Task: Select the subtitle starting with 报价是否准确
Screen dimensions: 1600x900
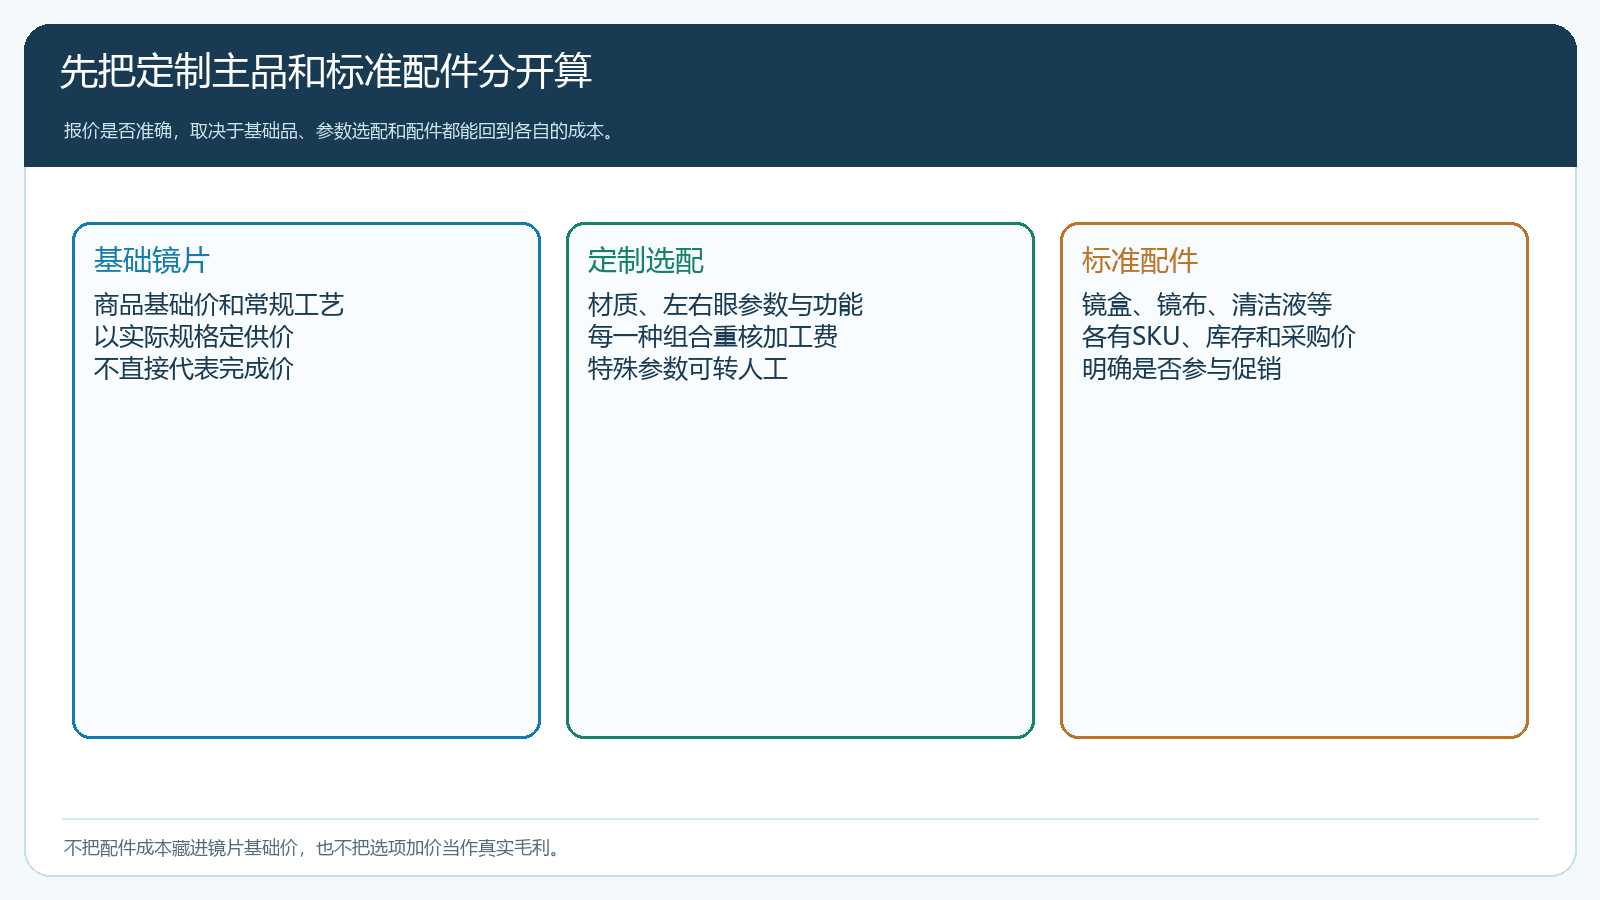Action: tap(342, 131)
